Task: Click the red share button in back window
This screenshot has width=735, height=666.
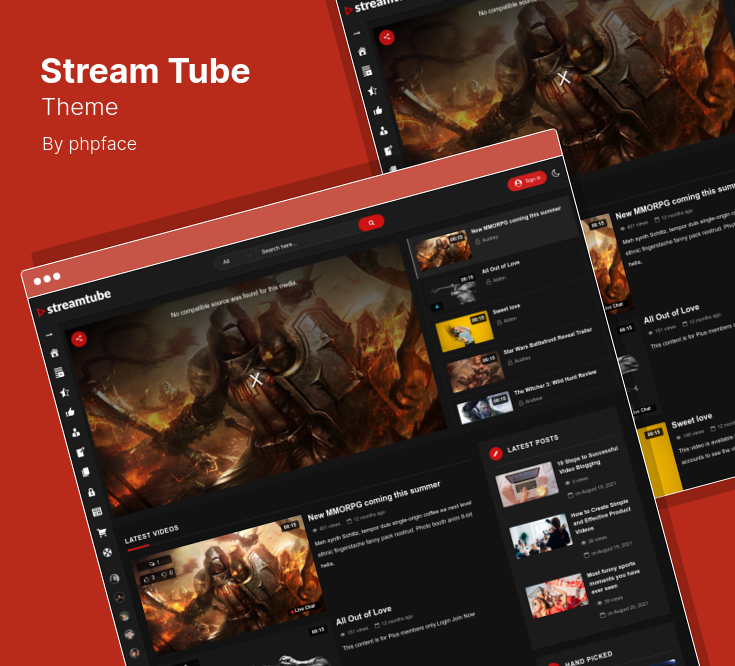Action: point(387,37)
